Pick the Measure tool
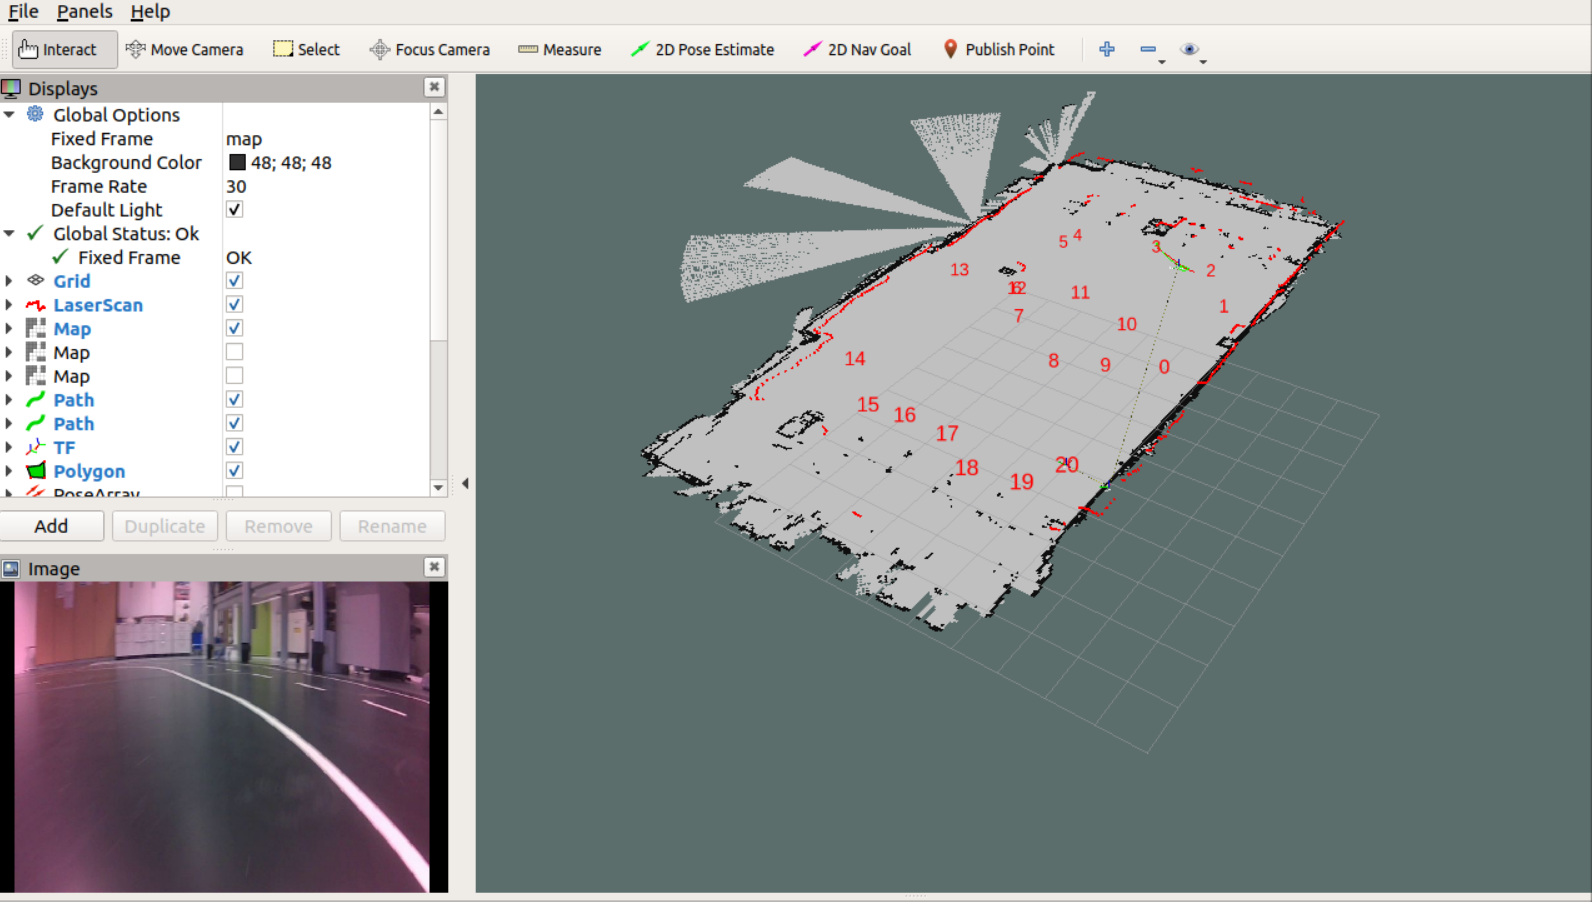The image size is (1592, 902). click(560, 49)
